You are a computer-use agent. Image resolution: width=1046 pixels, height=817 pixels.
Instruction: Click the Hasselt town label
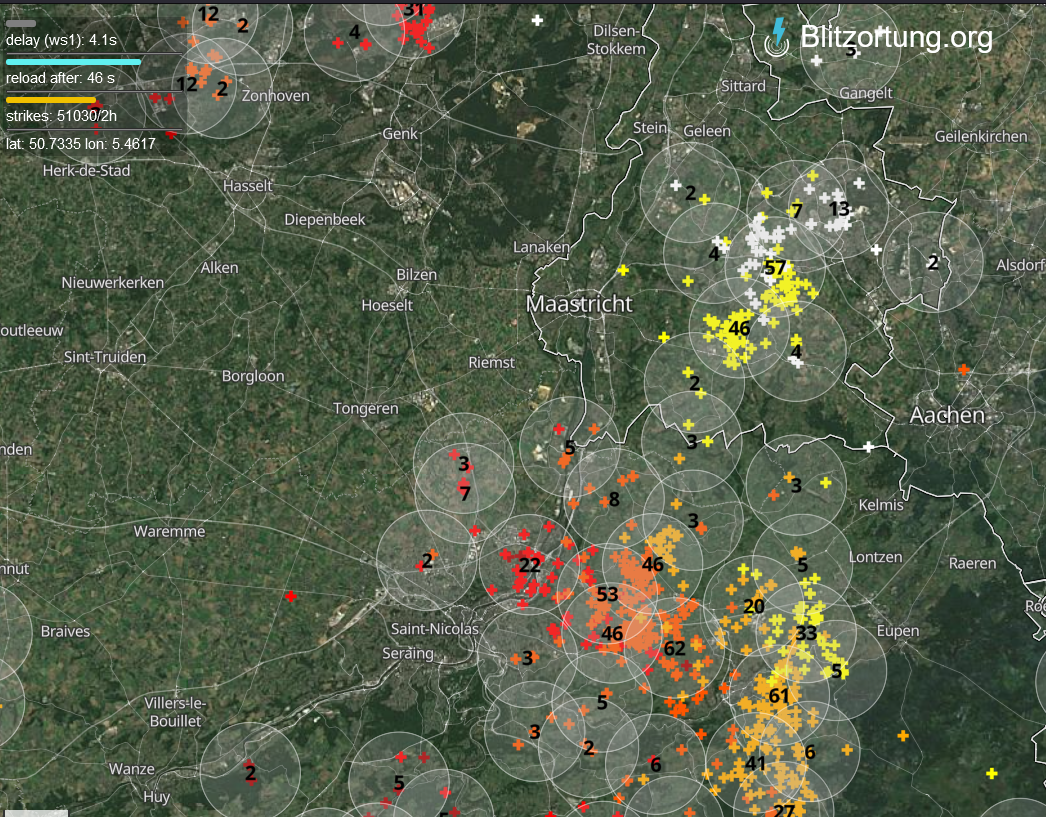click(x=247, y=185)
